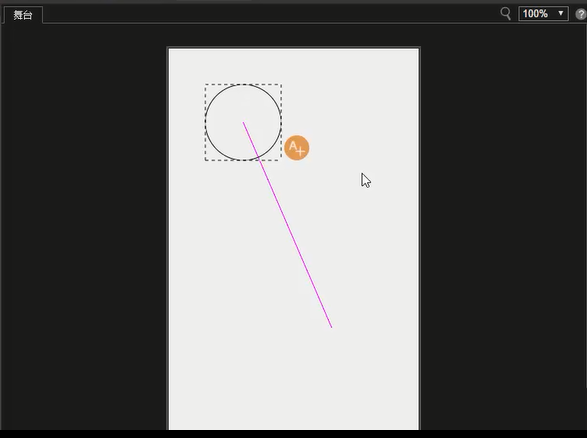
Task: Click the lower end point of magenta path
Action: click(x=331, y=327)
